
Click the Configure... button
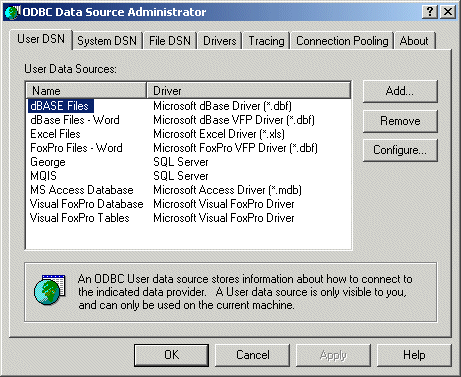[400, 150]
